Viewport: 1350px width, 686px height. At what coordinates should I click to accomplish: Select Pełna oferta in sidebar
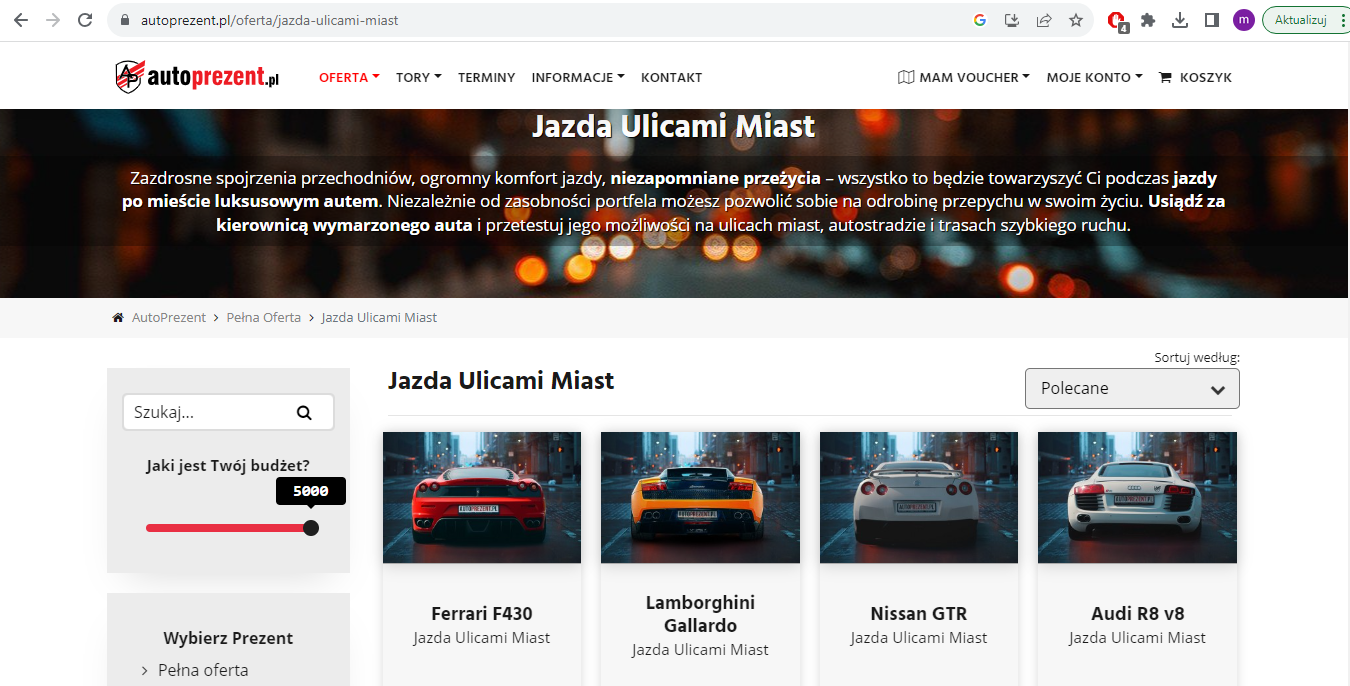(203, 670)
